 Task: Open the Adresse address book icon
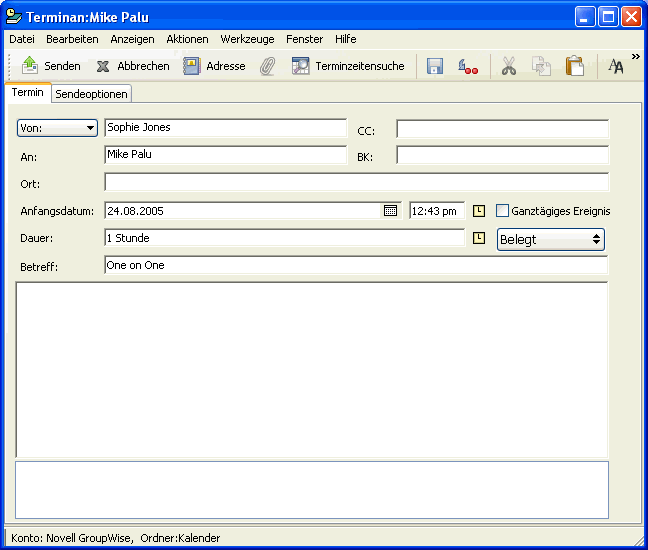(191, 66)
